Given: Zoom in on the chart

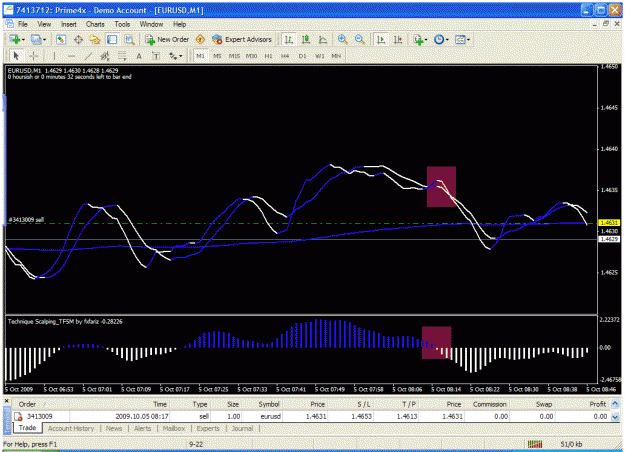Looking at the screenshot, I should pyautogui.click(x=342, y=39).
